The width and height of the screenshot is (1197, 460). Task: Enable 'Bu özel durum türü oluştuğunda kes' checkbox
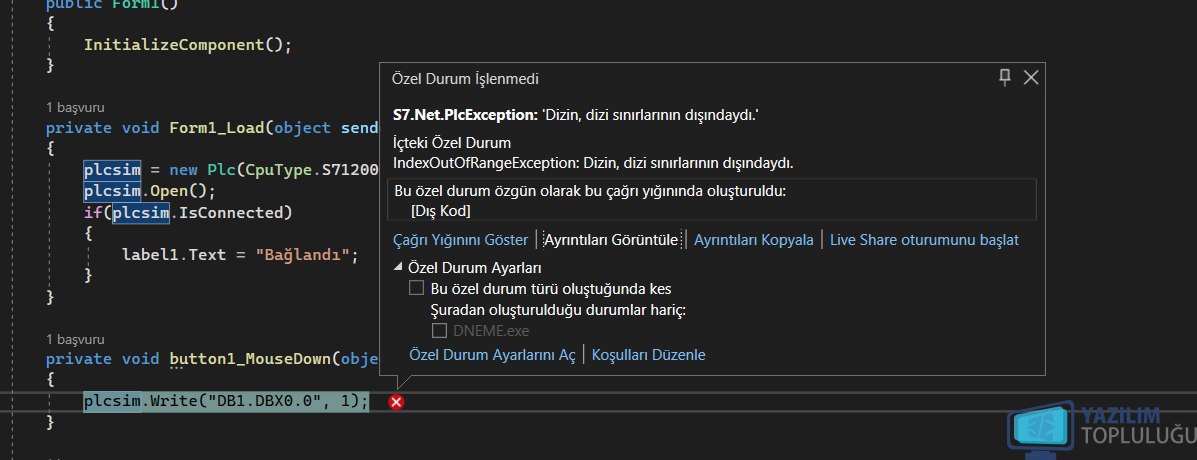click(416, 288)
